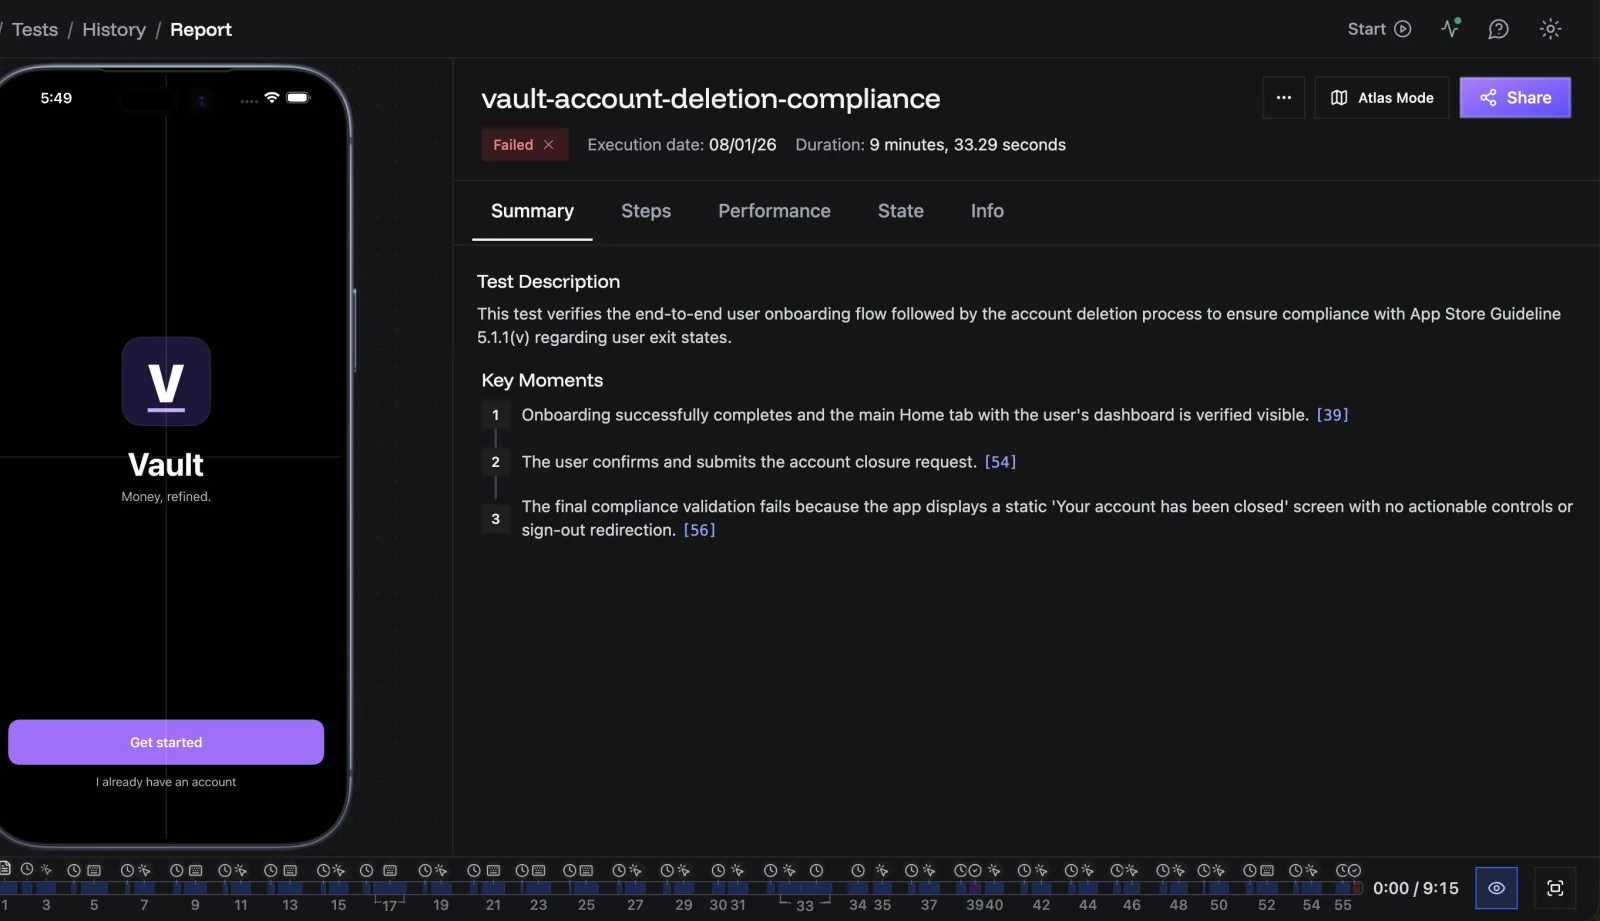Click the execution date 08/01/26
The width and height of the screenshot is (1600, 921).
(x=743, y=145)
